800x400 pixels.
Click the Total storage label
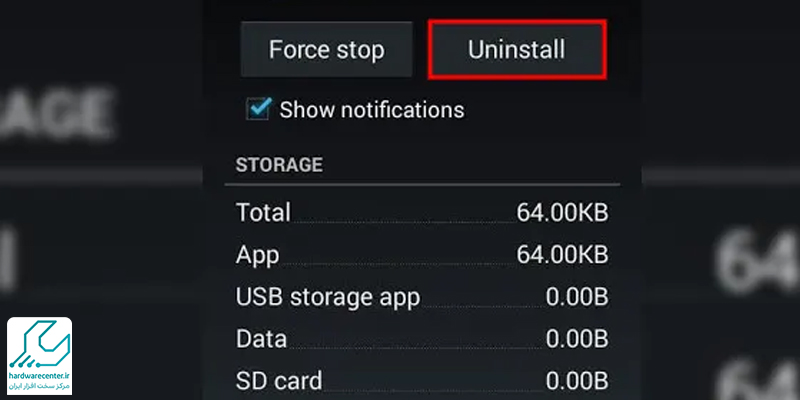click(x=263, y=212)
